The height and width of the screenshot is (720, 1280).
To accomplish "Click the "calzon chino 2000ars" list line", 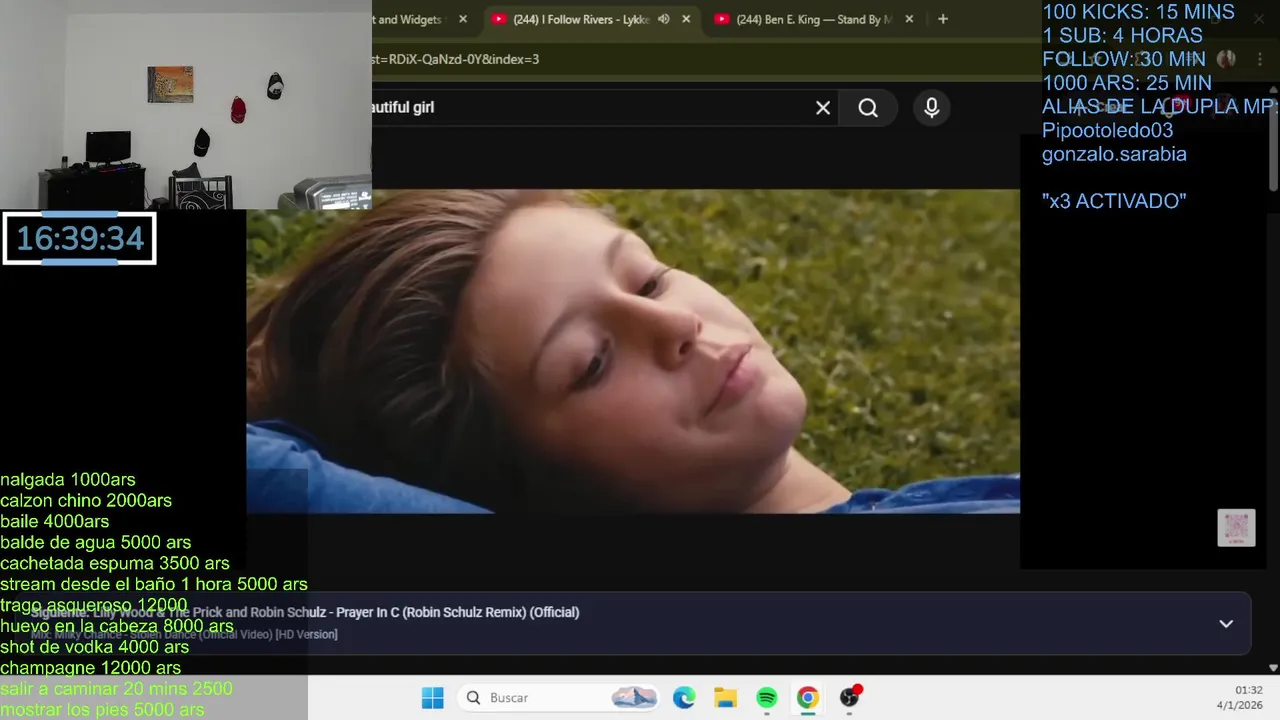I will pyautogui.click(x=86, y=501).
